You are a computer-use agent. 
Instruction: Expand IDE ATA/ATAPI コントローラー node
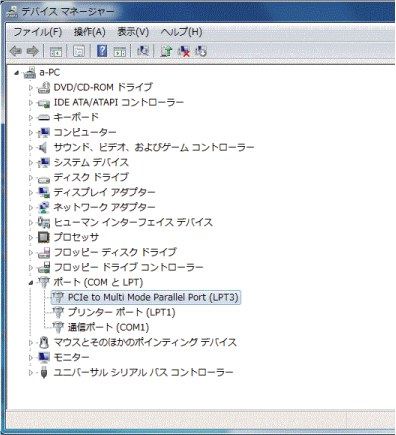[x=31, y=103]
